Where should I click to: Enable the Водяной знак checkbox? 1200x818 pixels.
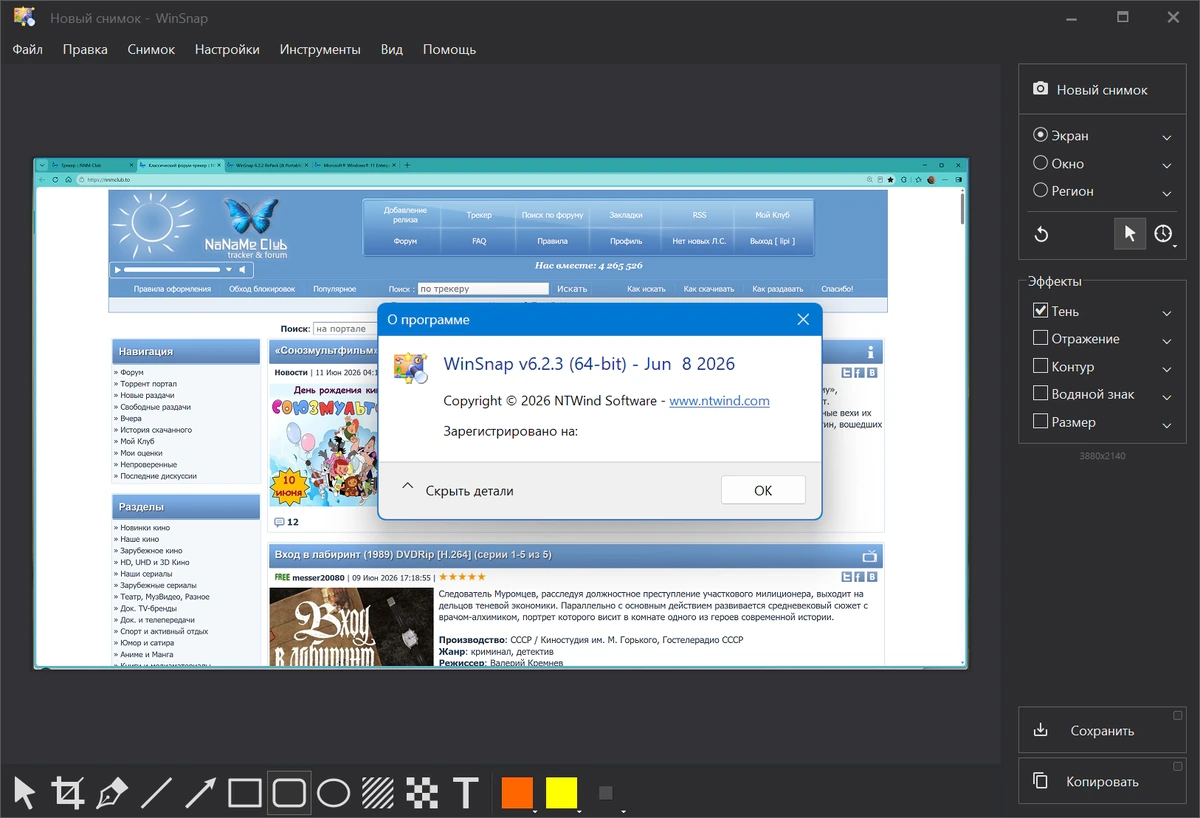[x=1040, y=393]
